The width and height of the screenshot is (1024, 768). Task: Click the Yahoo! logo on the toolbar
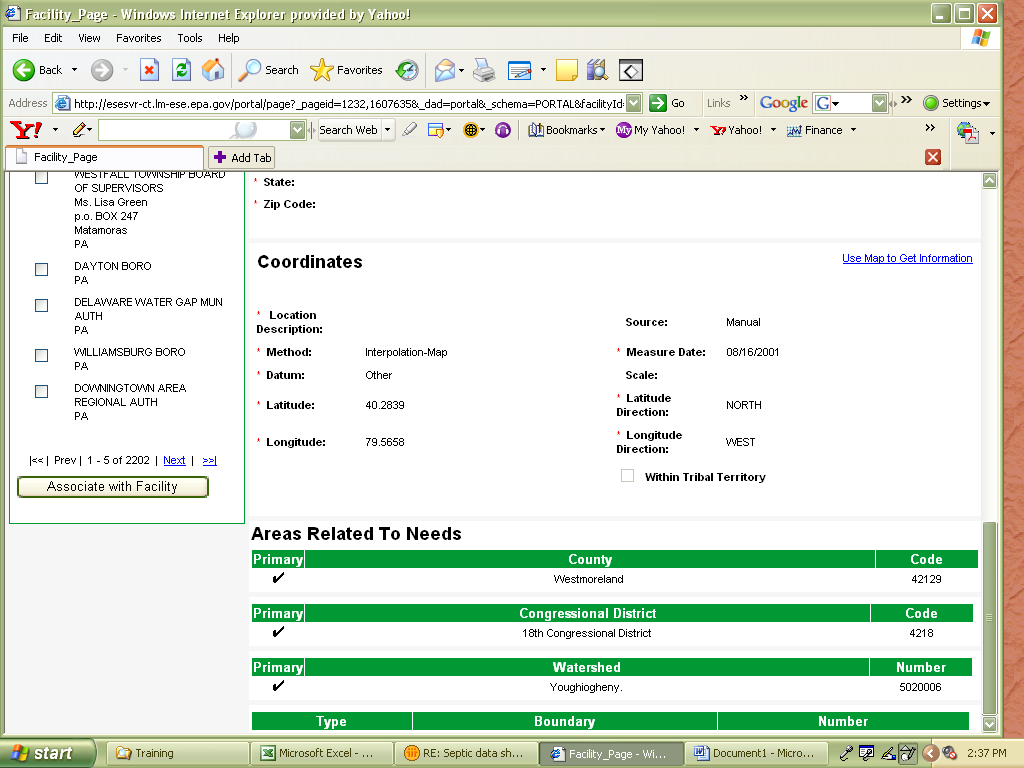[x=25, y=130]
